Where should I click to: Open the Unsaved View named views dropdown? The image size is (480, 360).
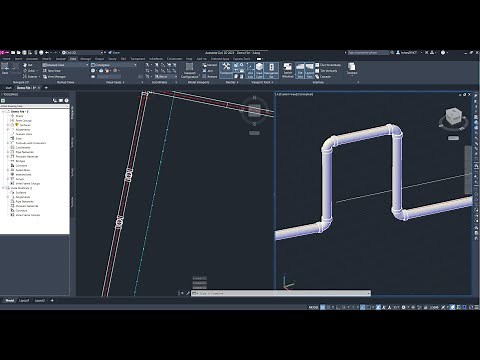point(65,65)
